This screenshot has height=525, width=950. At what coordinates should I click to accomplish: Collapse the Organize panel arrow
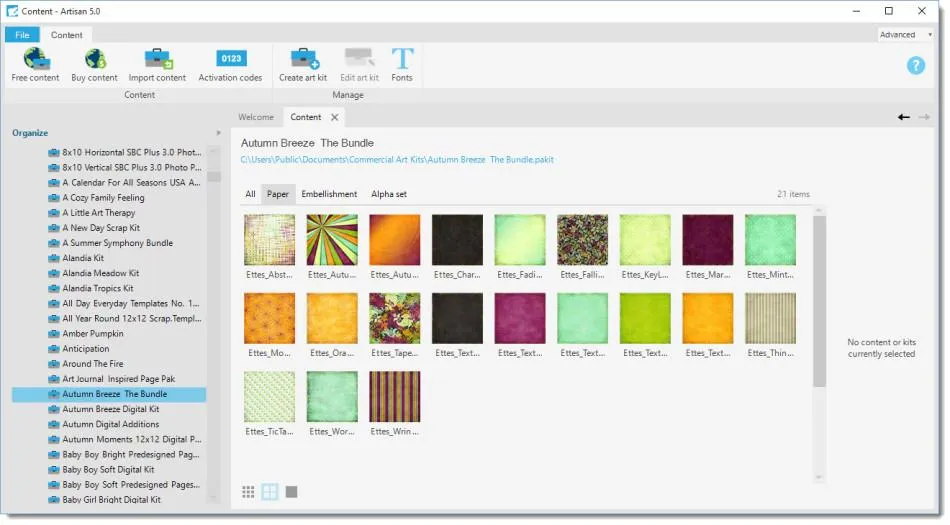pos(219,133)
